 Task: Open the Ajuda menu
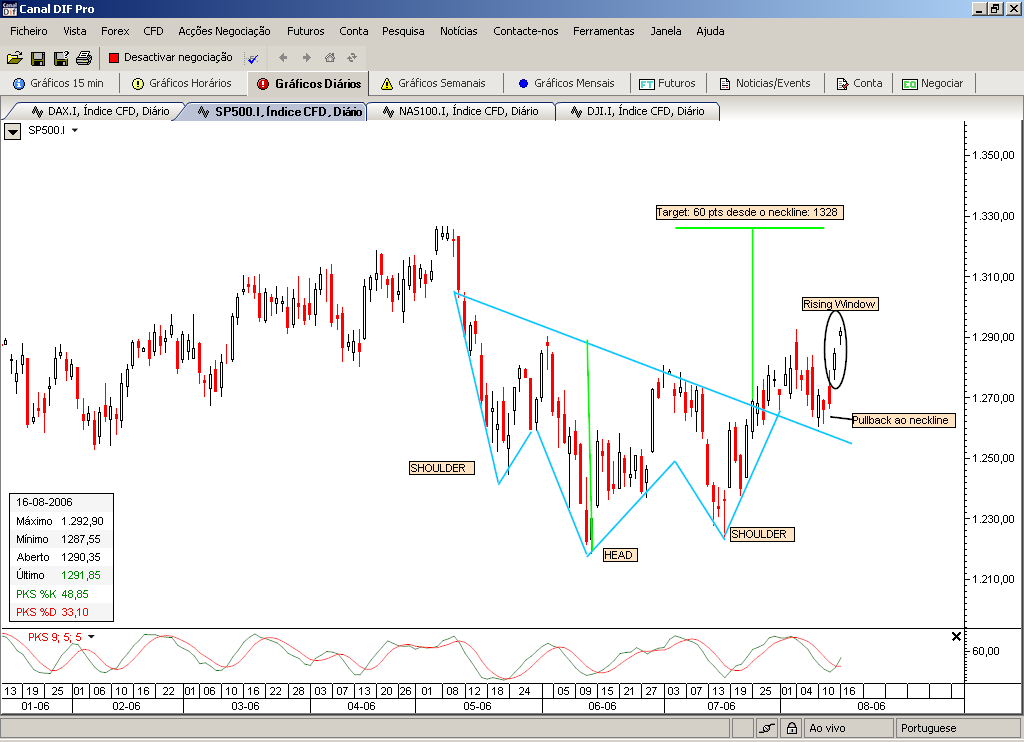[x=710, y=31]
